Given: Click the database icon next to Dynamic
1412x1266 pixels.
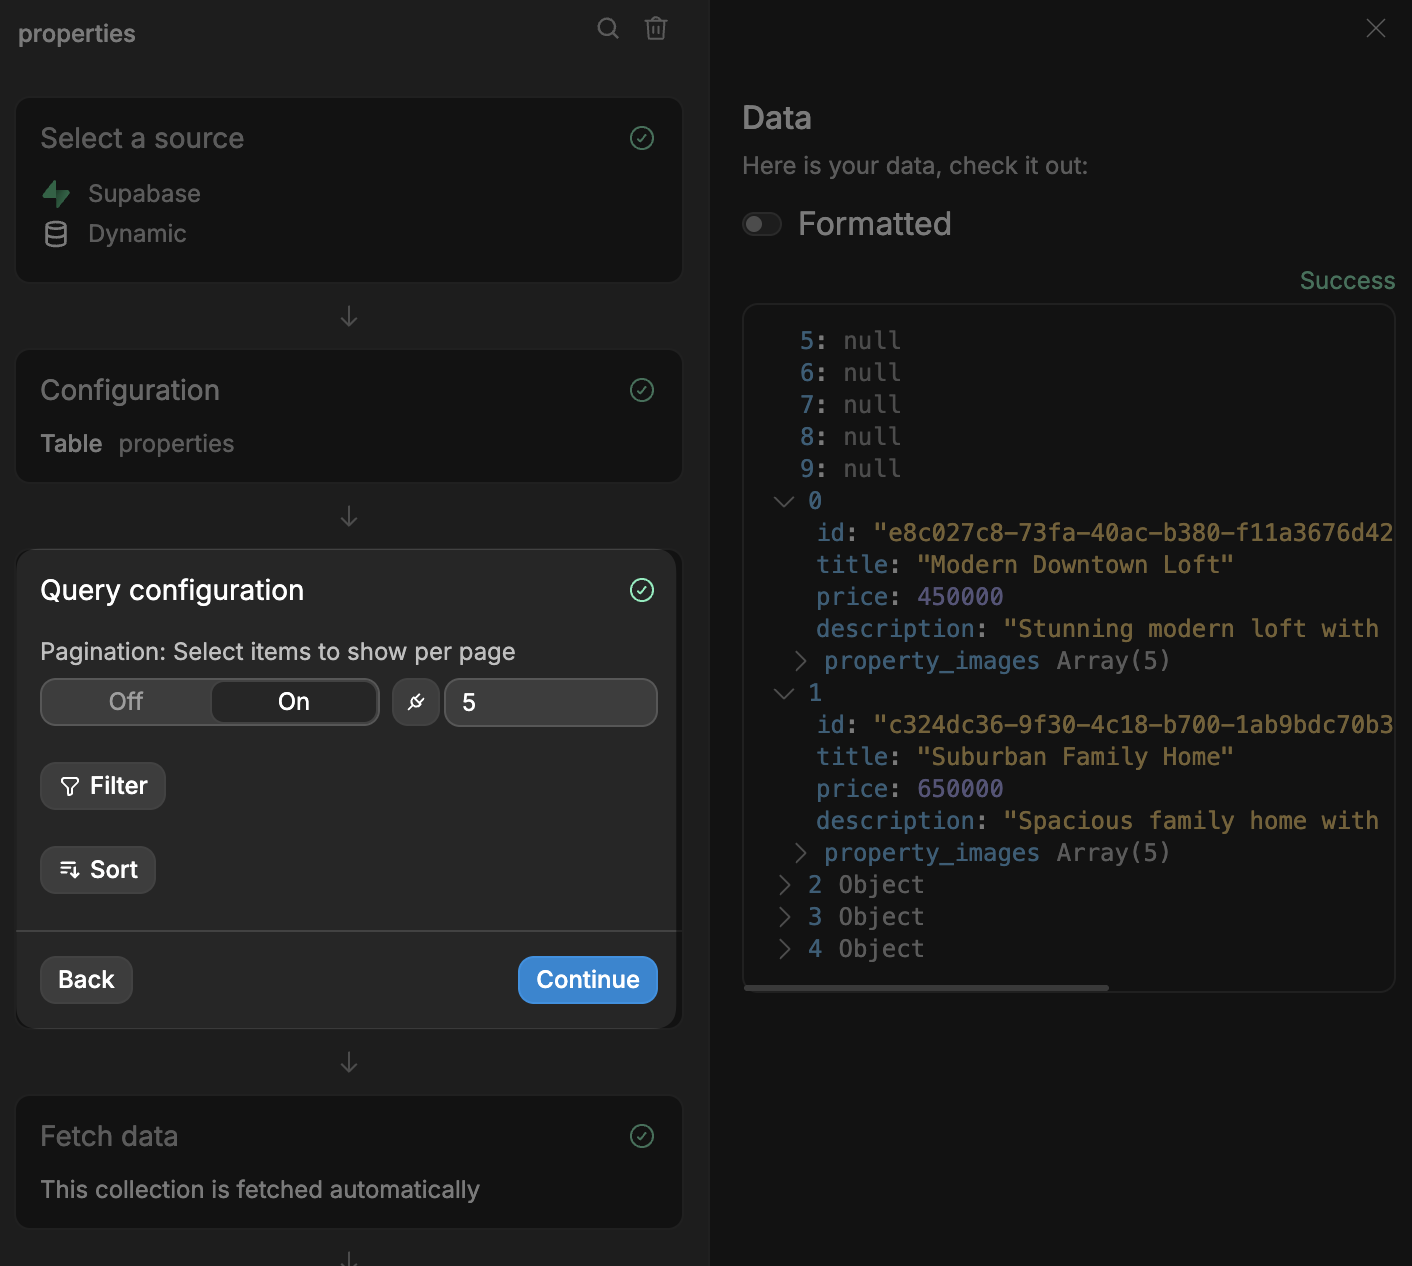Looking at the screenshot, I should pyautogui.click(x=57, y=234).
